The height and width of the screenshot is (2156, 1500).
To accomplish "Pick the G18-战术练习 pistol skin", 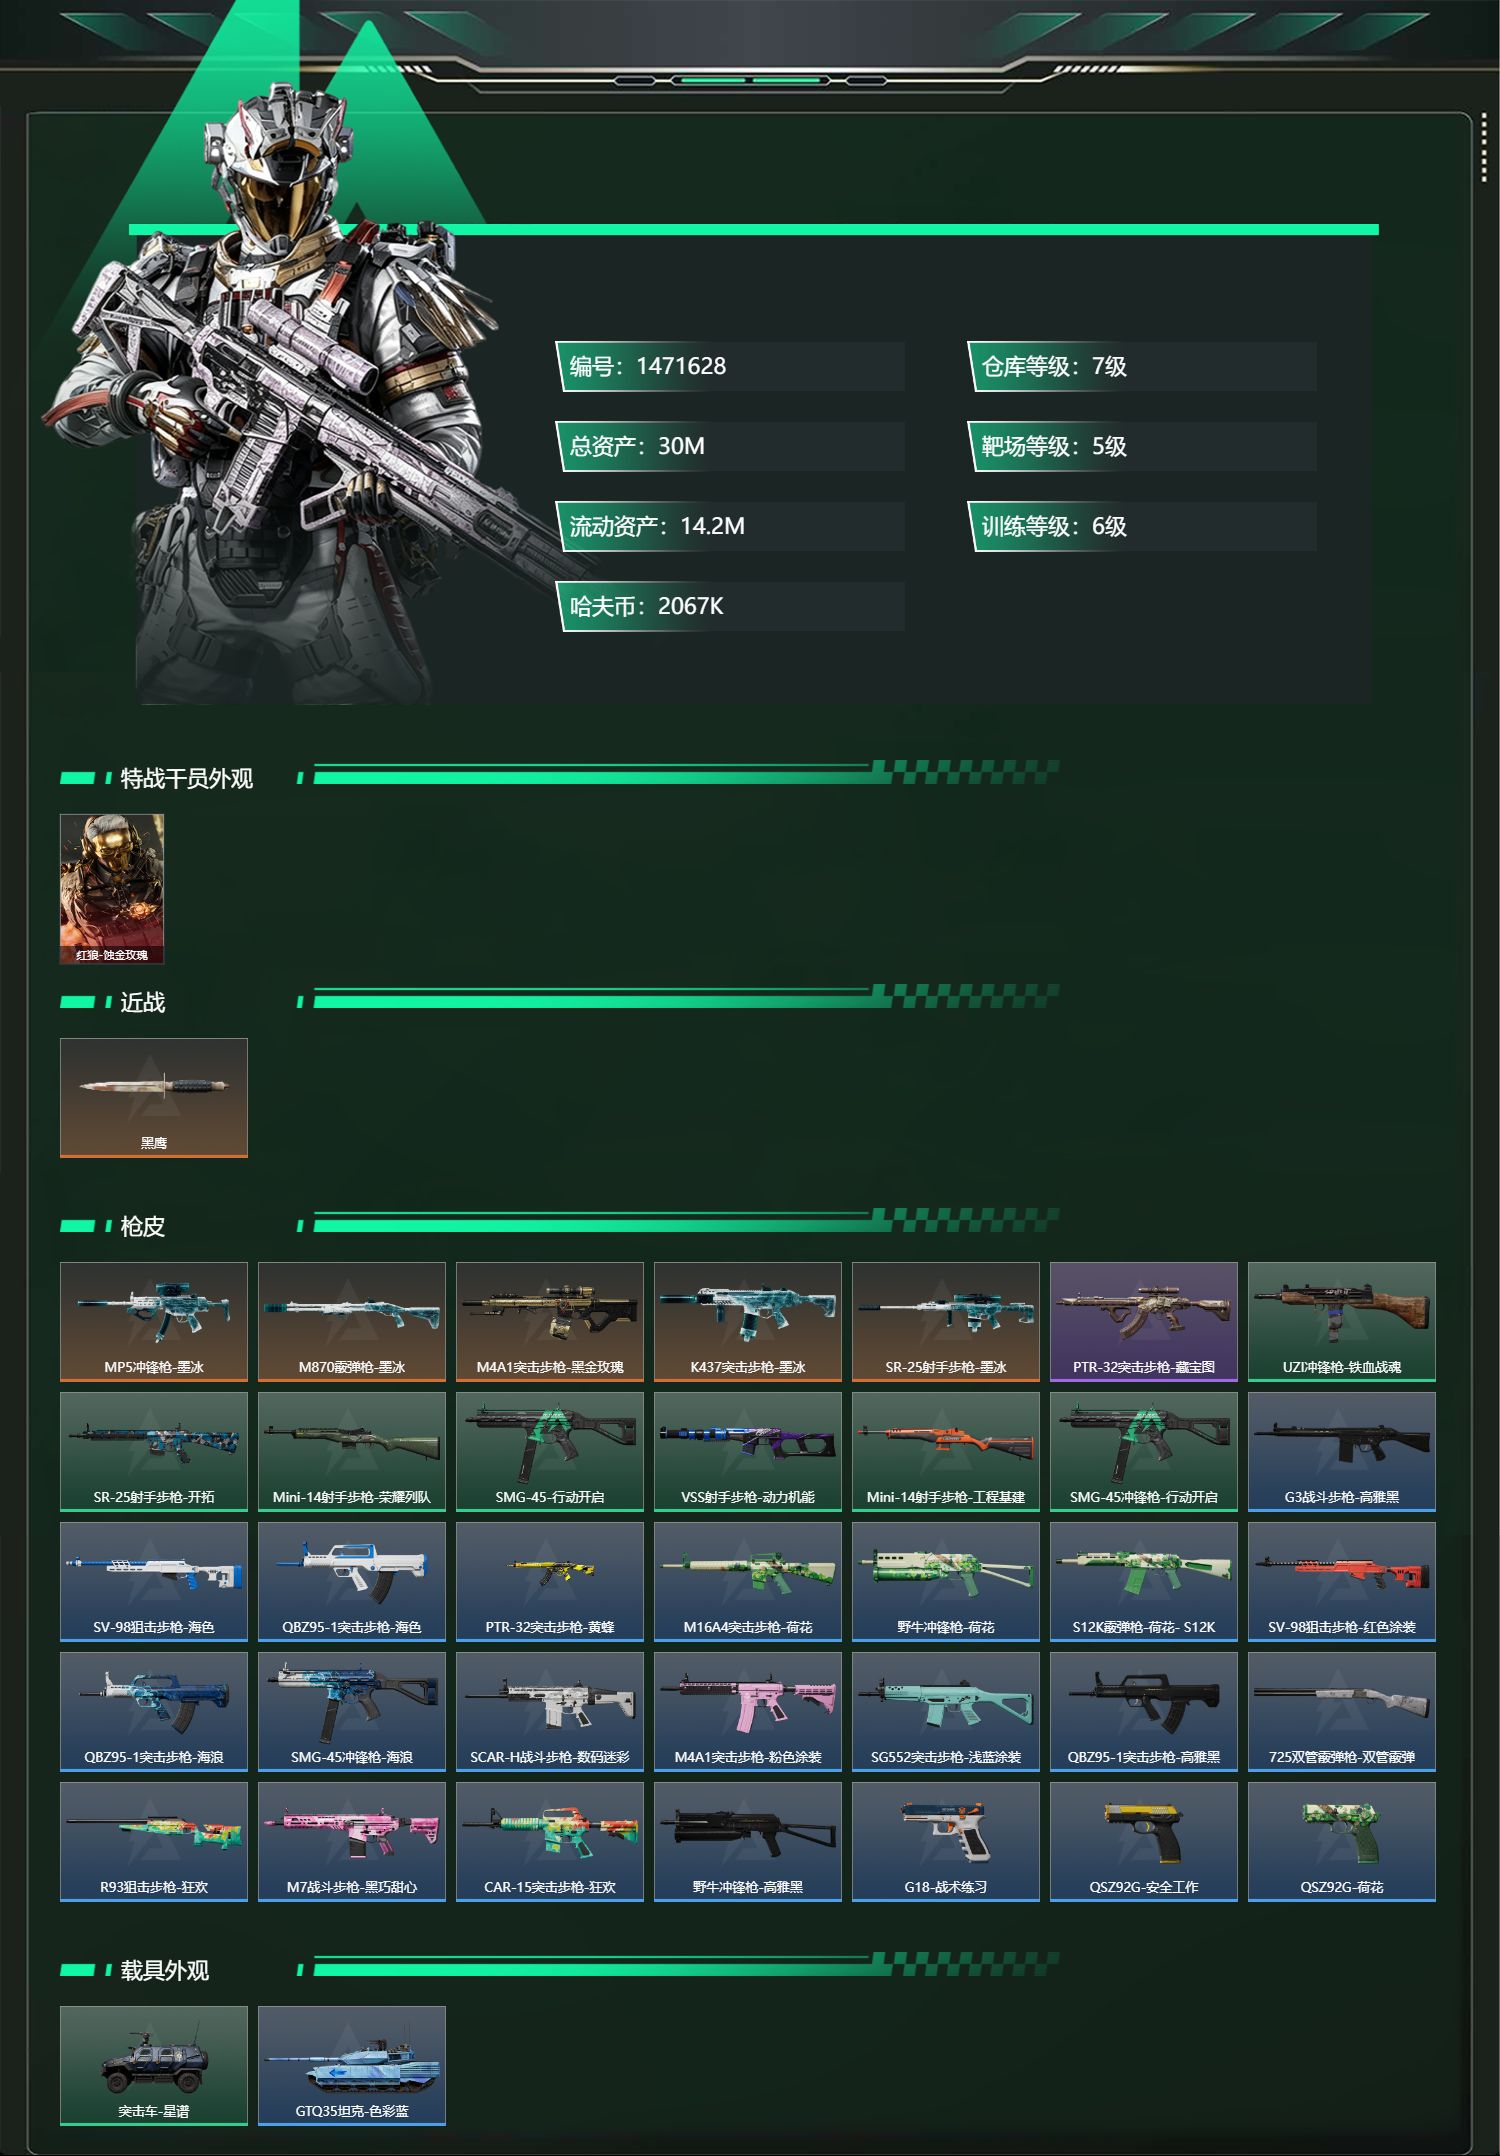I will tap(946, 1842).
